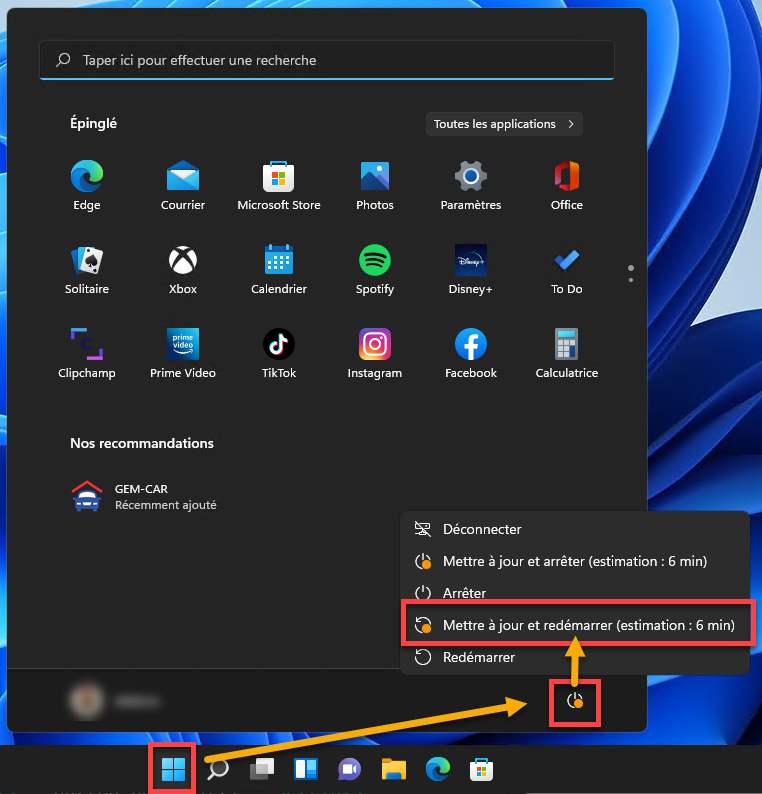Launch Clipchamp video editor
The width and height of the screenshot is (762, 794).
87,353
